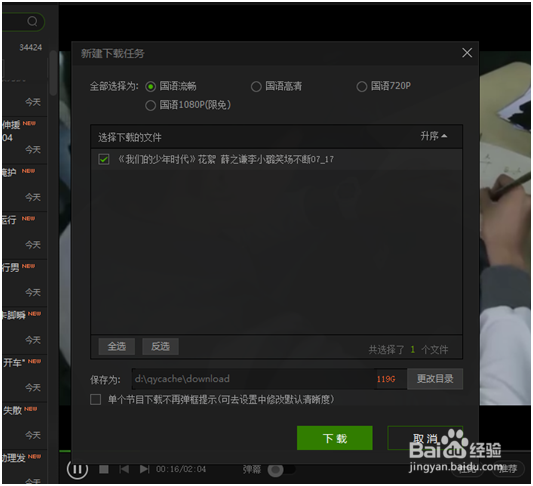Click the 反选 invert selection button
The image size is (533, 486).
click(160, 346)
